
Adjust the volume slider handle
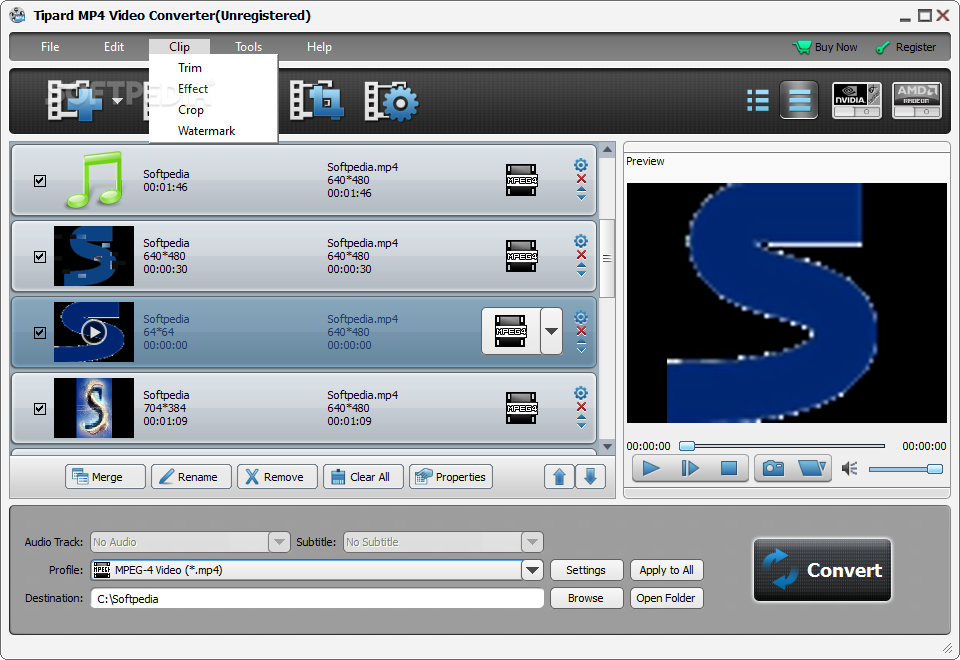click(x=934, y=469)
